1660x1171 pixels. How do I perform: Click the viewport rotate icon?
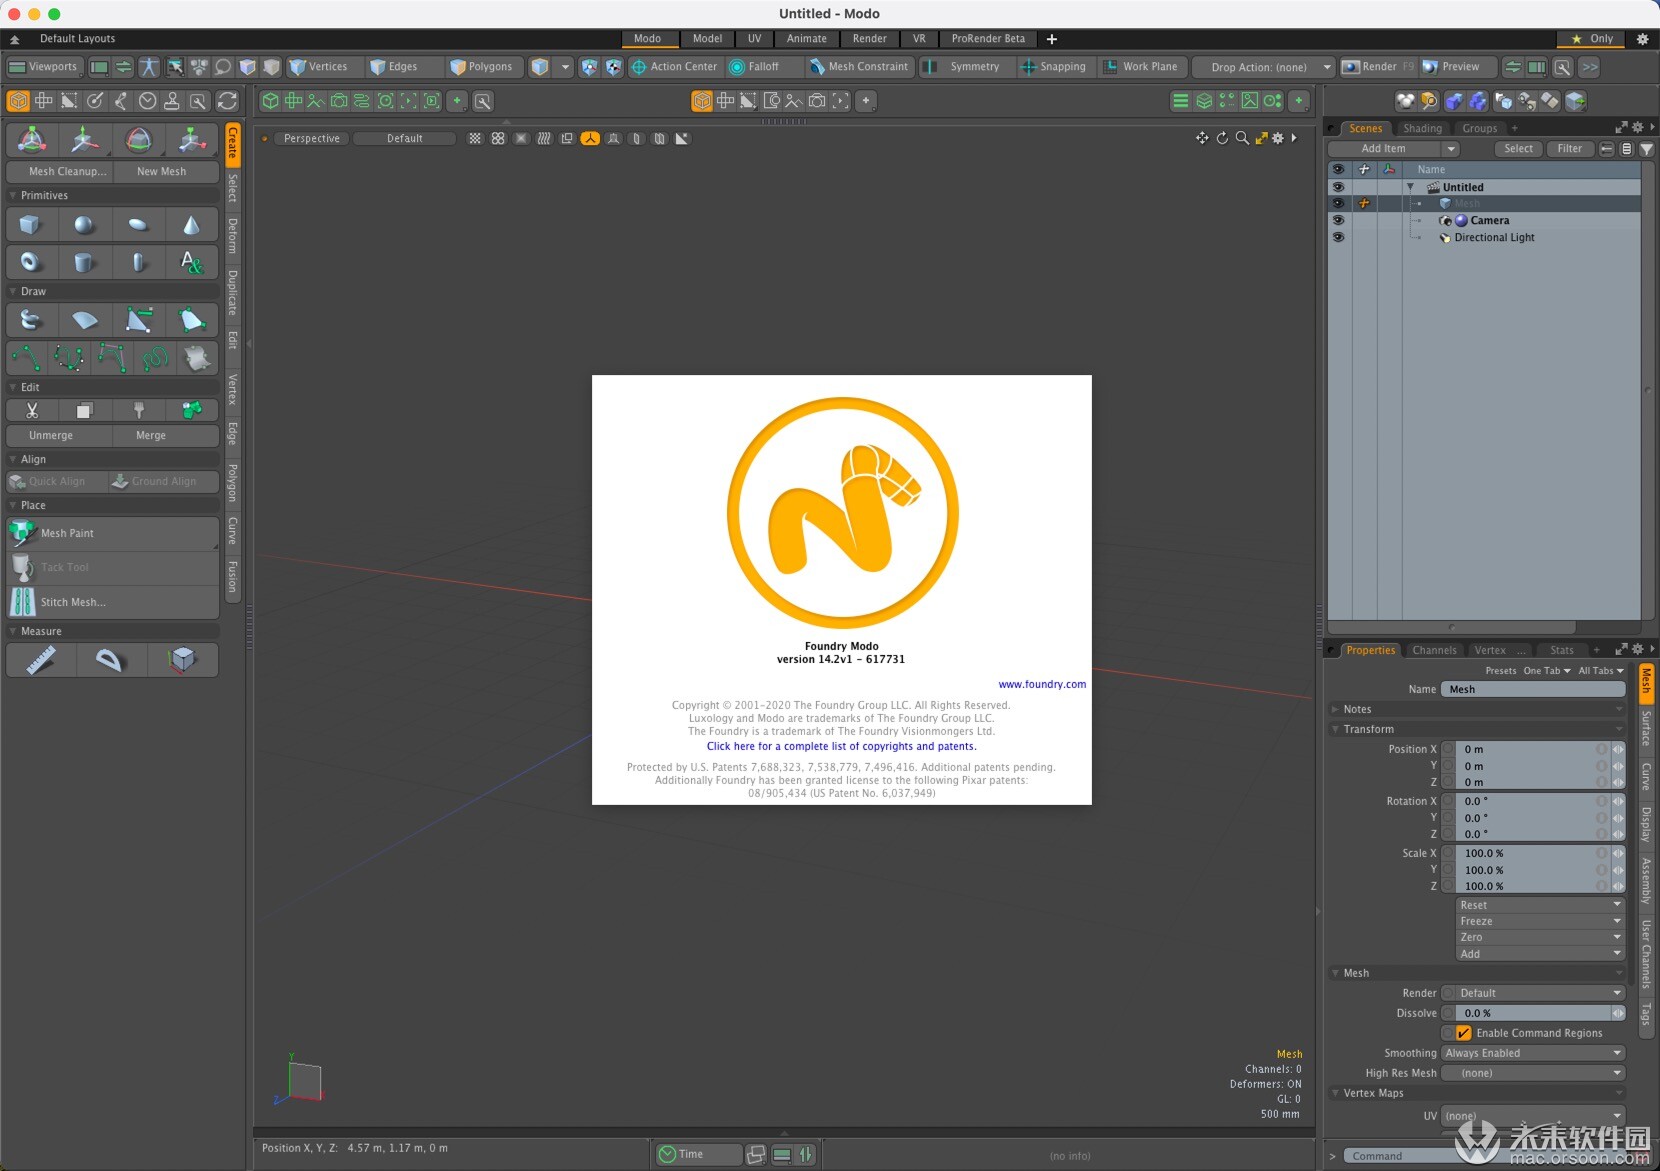[1222, 138]
